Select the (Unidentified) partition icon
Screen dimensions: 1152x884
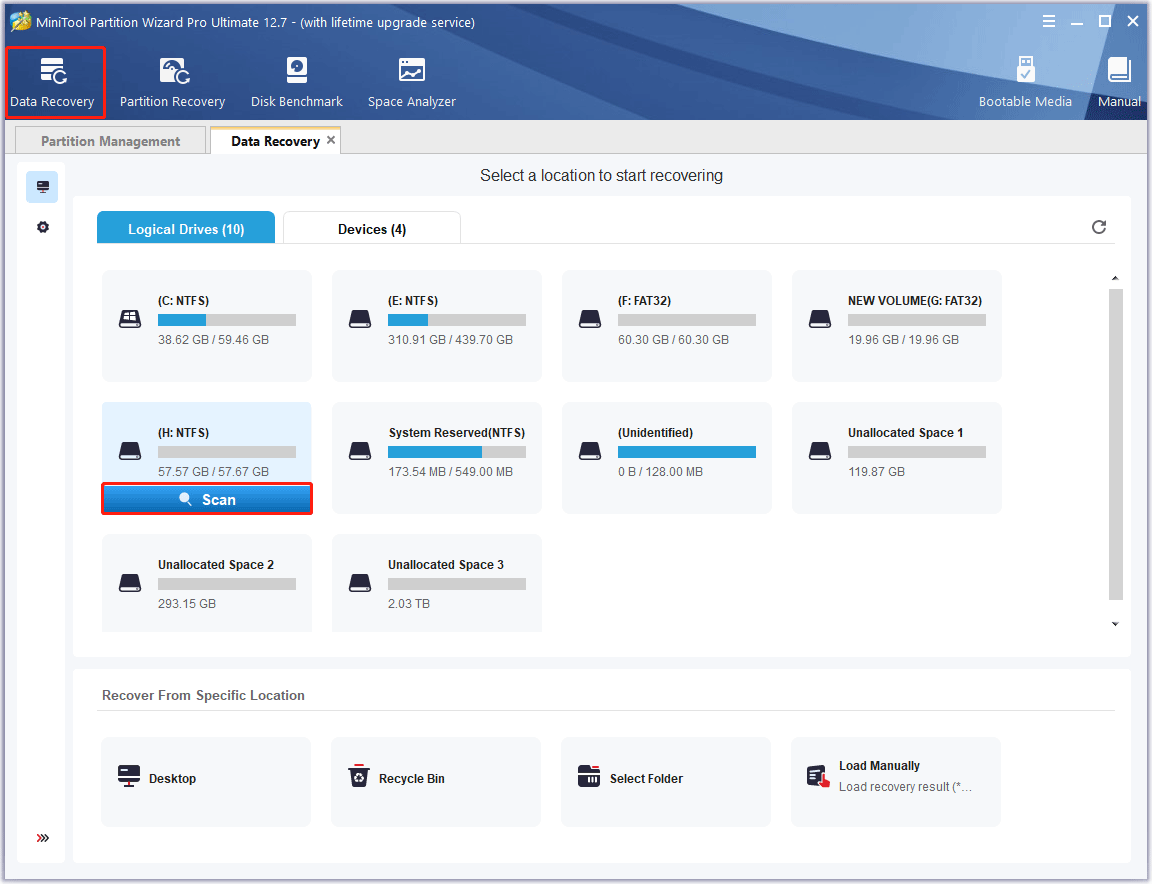(x=590, y=451)
